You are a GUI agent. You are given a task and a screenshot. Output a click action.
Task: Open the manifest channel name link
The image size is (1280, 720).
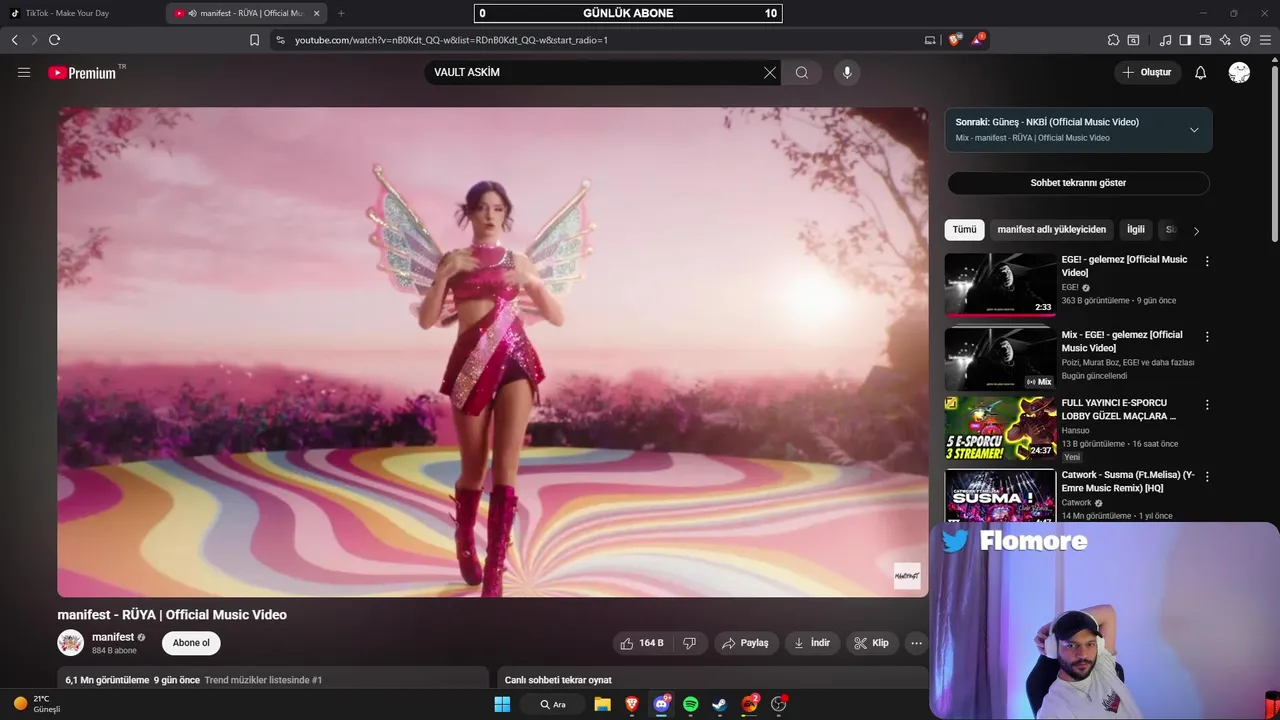(x=113, y=637)
